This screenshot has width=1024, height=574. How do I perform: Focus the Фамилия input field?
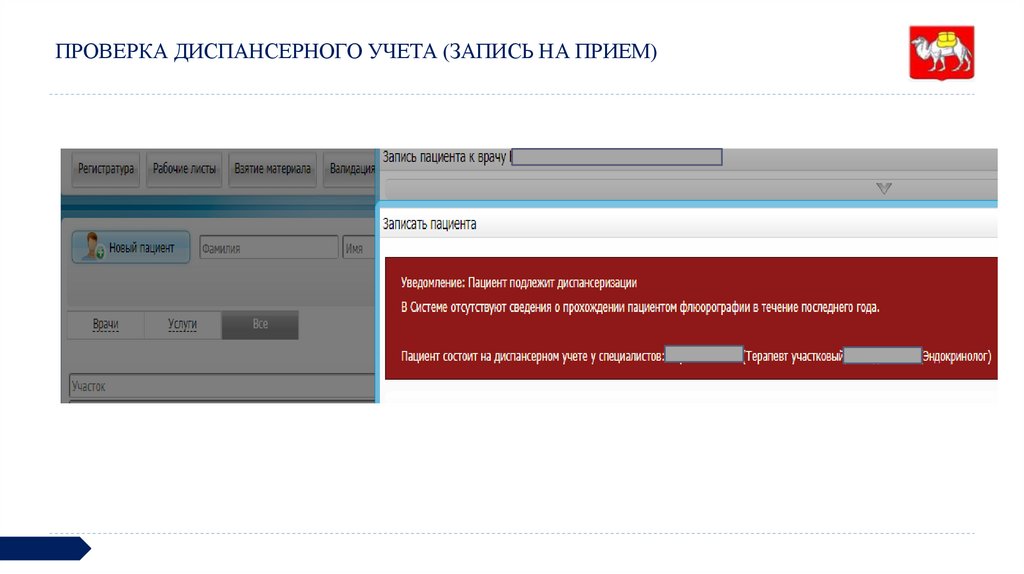coord(268,248)
